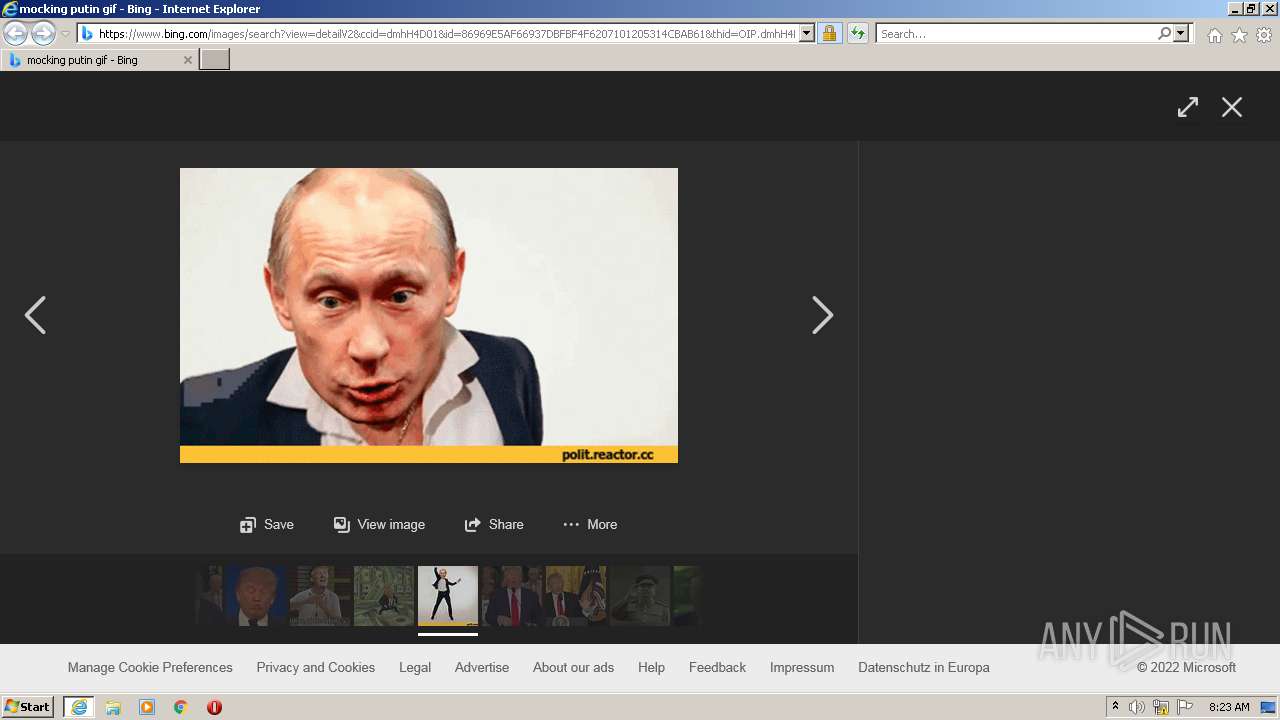This screenshot has width=1280, height=720.
Task: Open Manage Cookie Preferences
Action: (x=150, y=667)
